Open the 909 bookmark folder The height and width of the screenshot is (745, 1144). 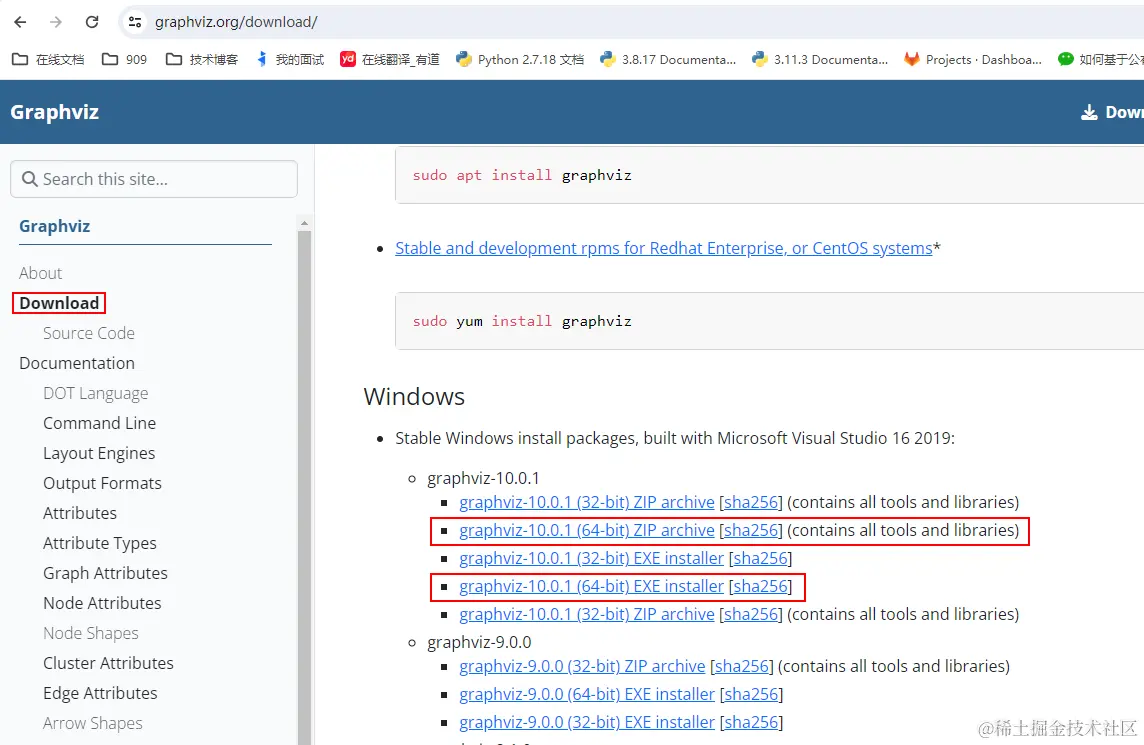click(x=125, y=60)
